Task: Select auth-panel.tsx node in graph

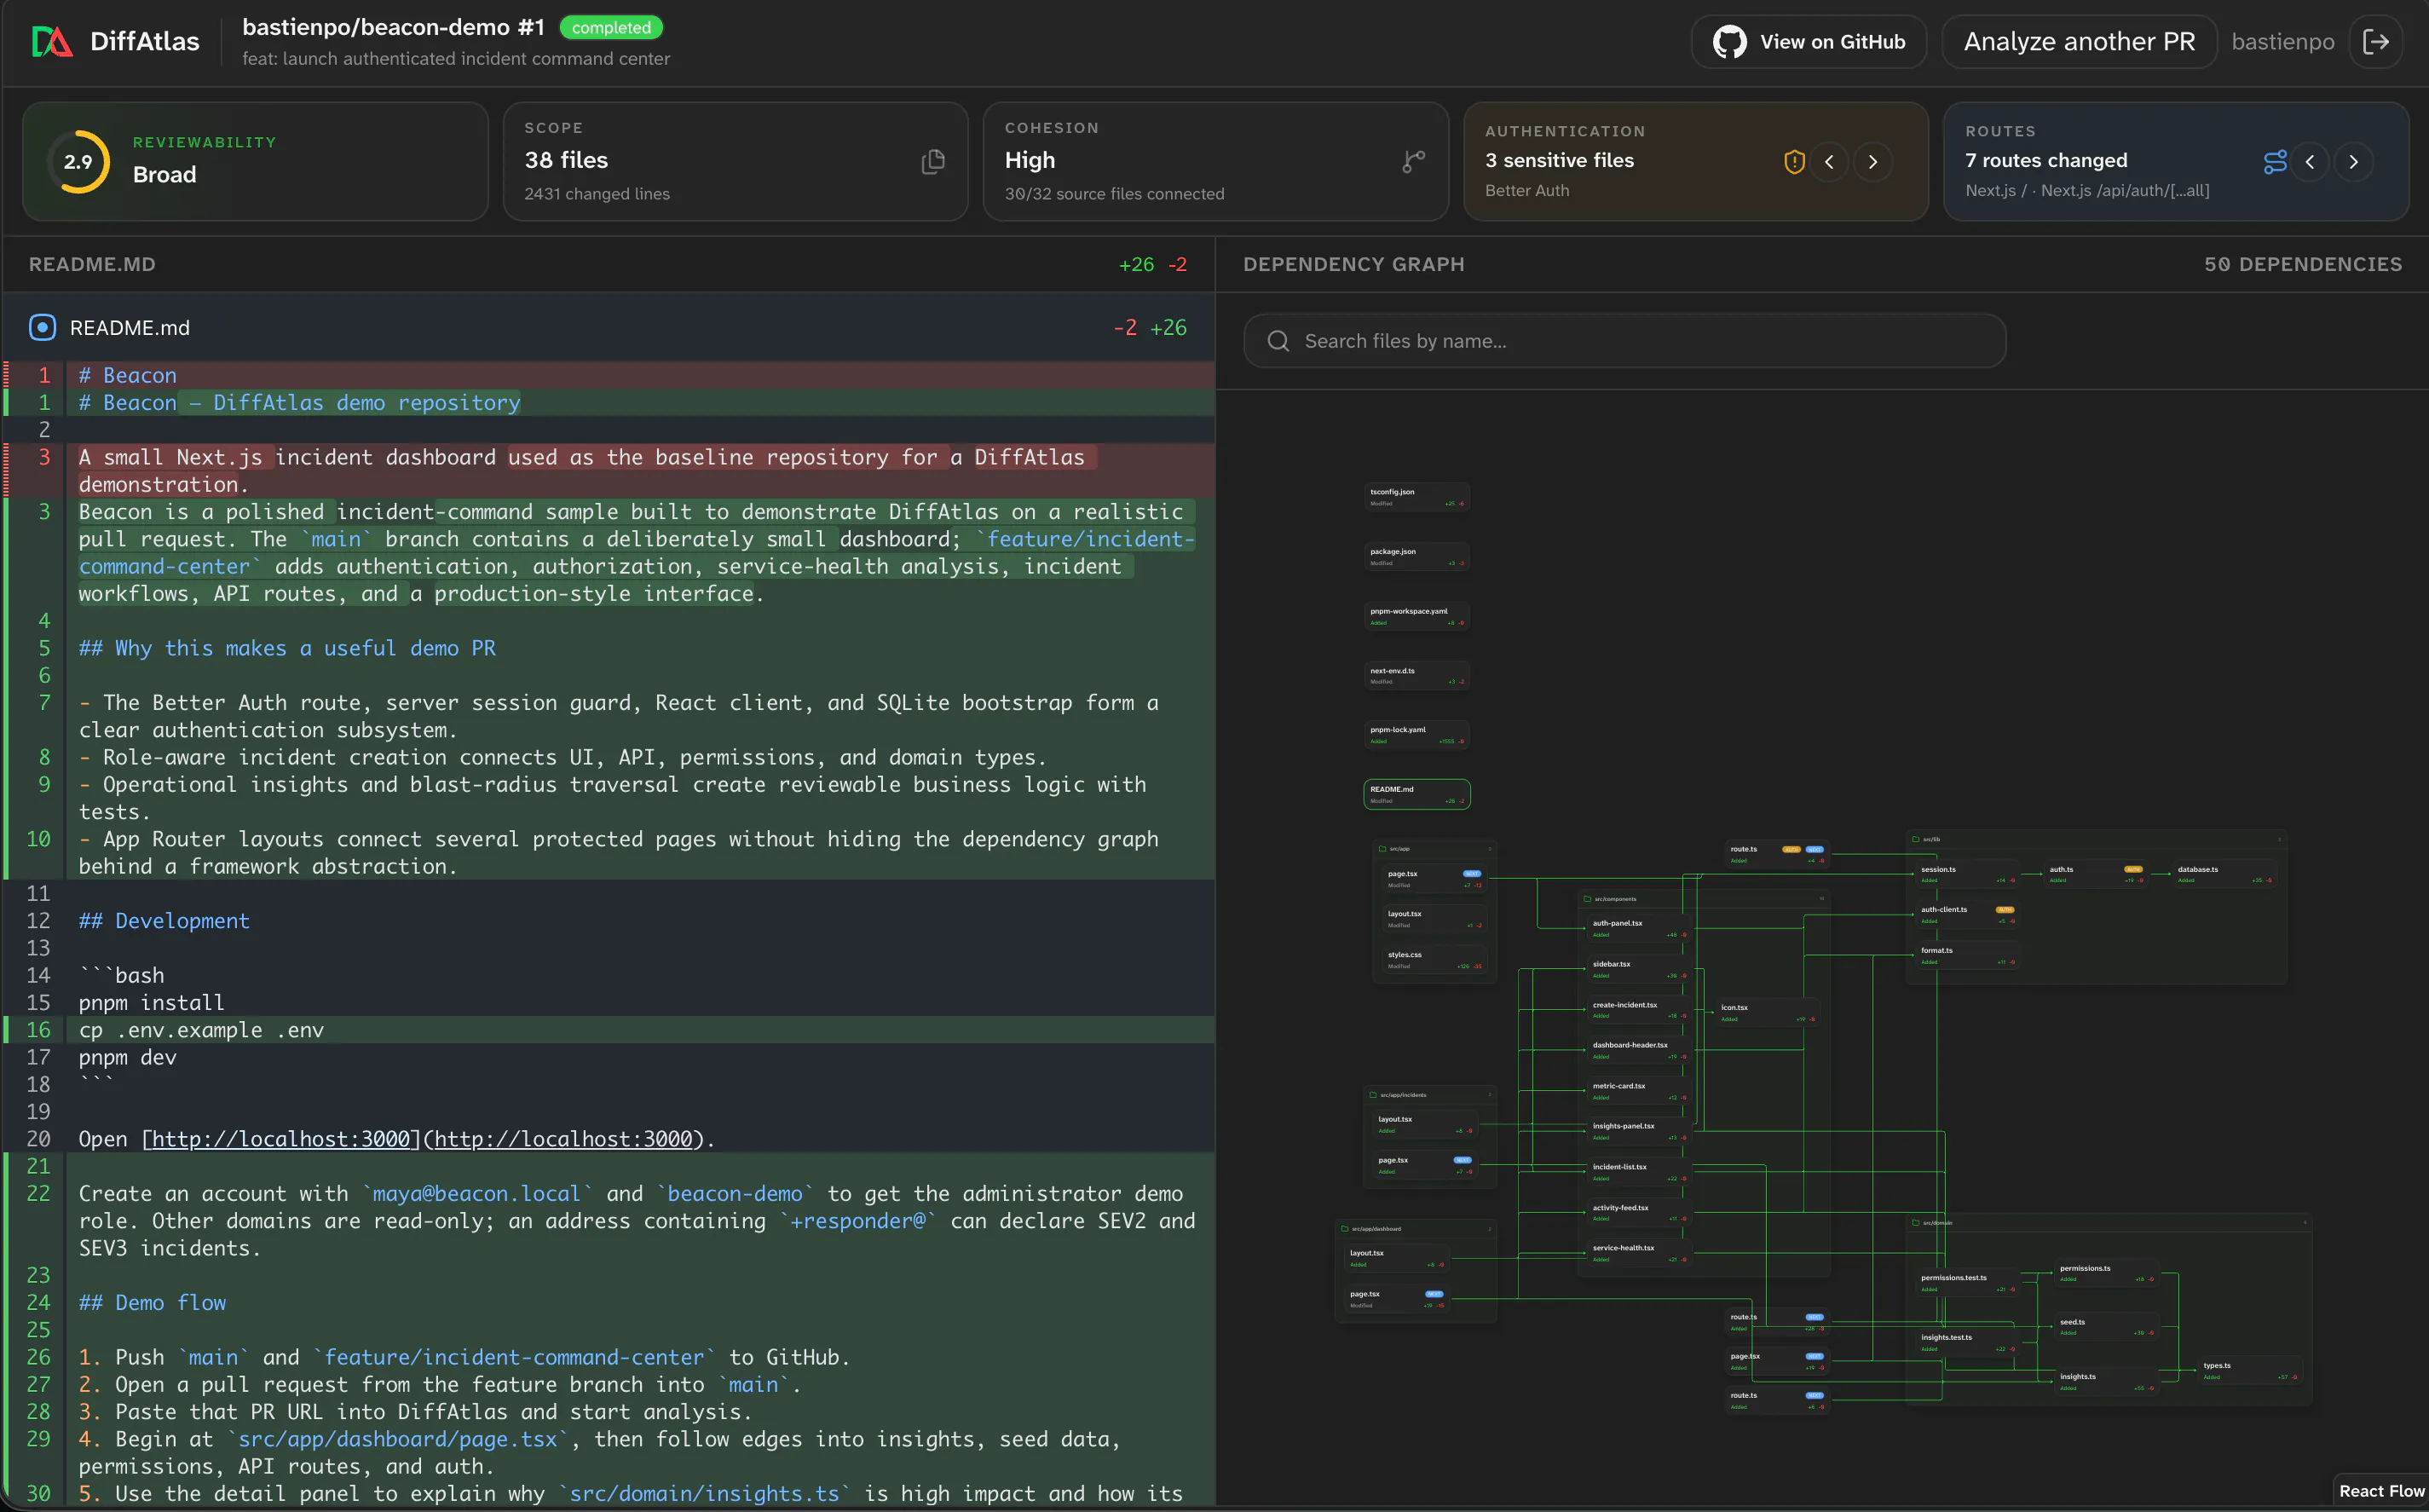Action: (1639, 929)
